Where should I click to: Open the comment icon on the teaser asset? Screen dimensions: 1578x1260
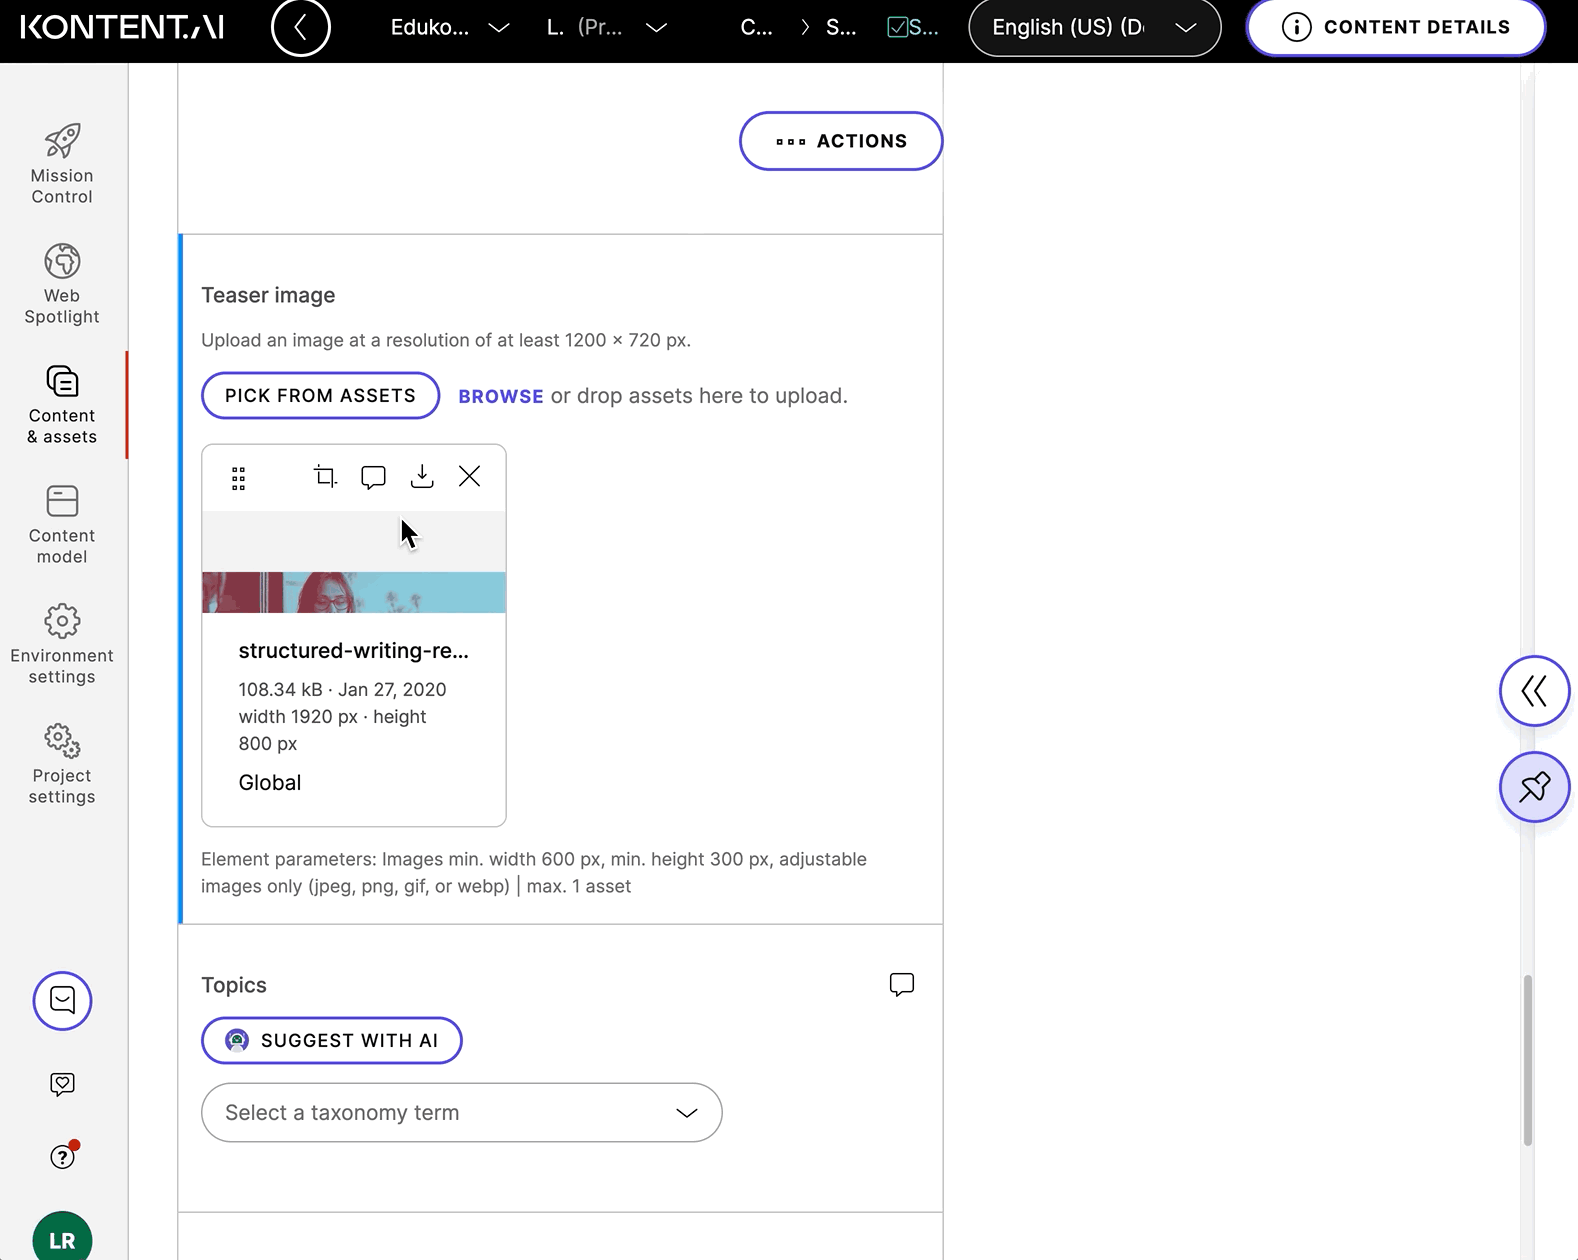(x=373, y=477)
